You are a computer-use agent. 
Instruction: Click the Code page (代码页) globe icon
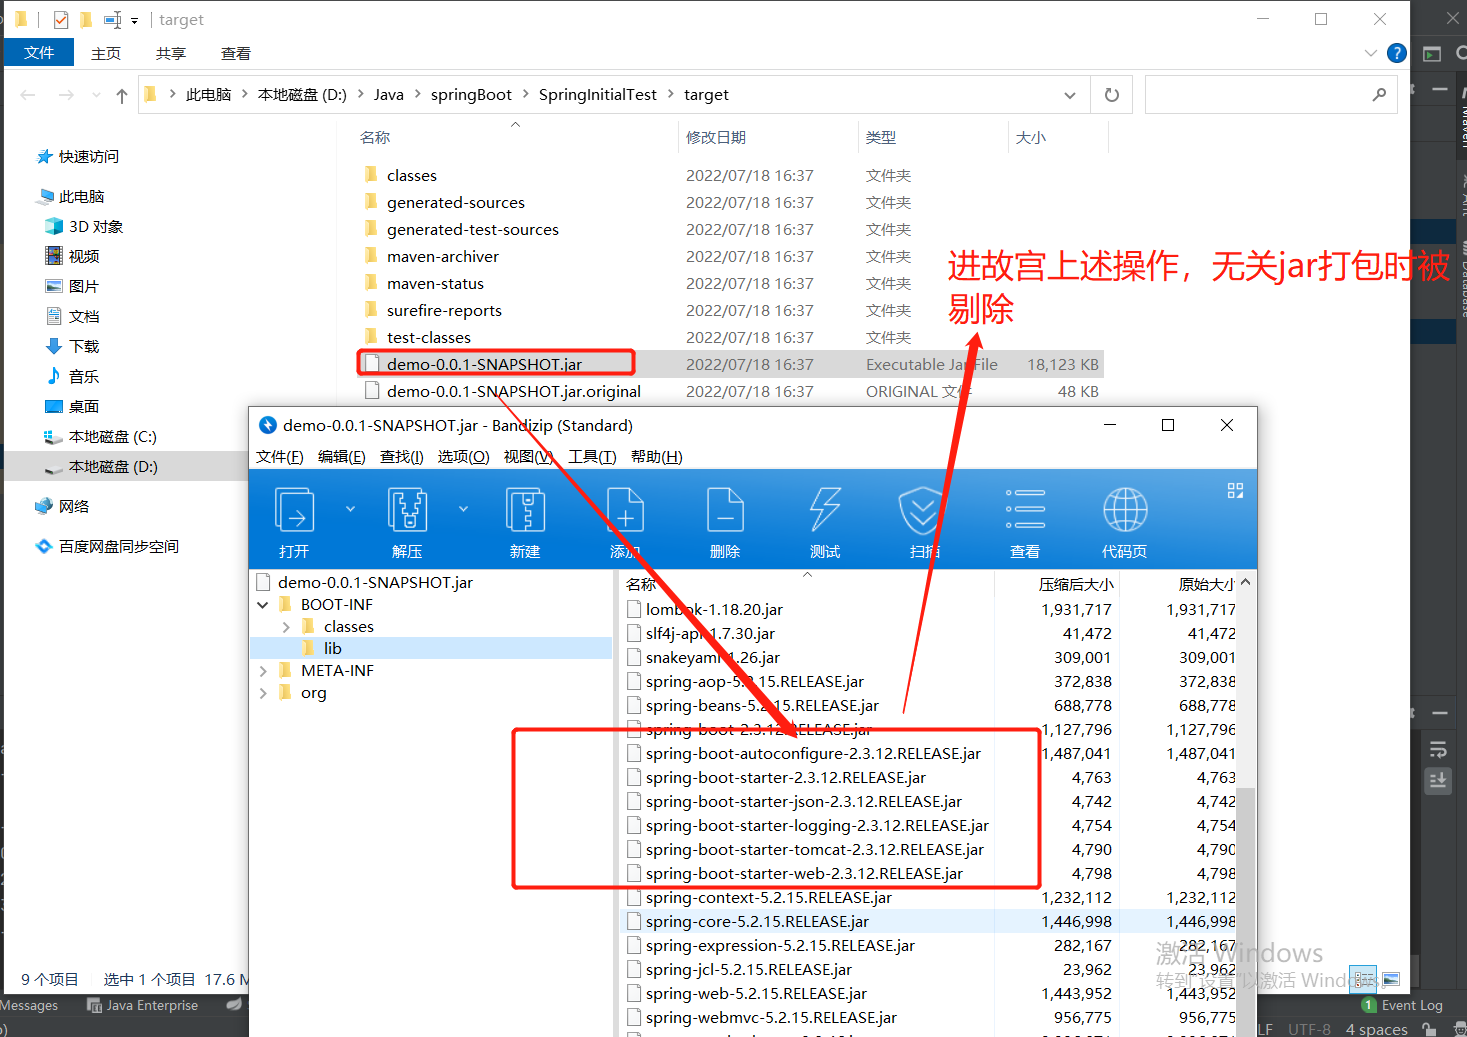(1125, 510)
